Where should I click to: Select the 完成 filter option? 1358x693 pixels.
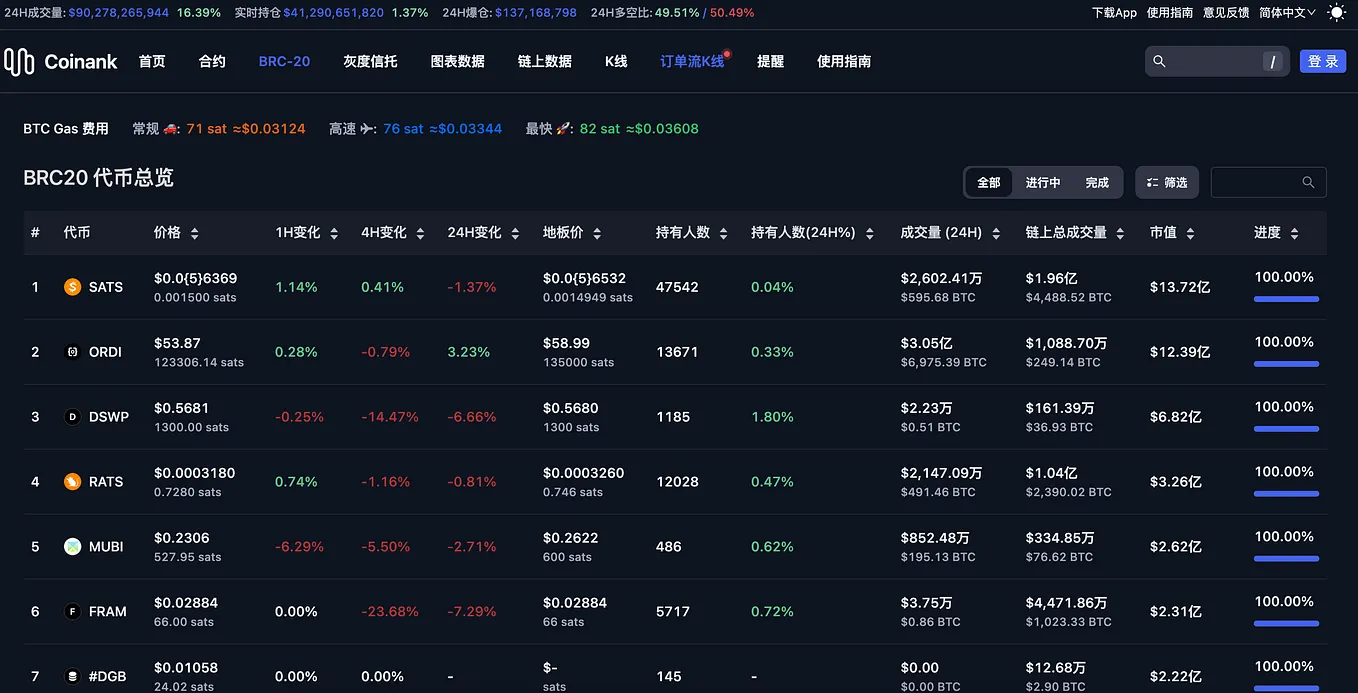(1097, 183)
